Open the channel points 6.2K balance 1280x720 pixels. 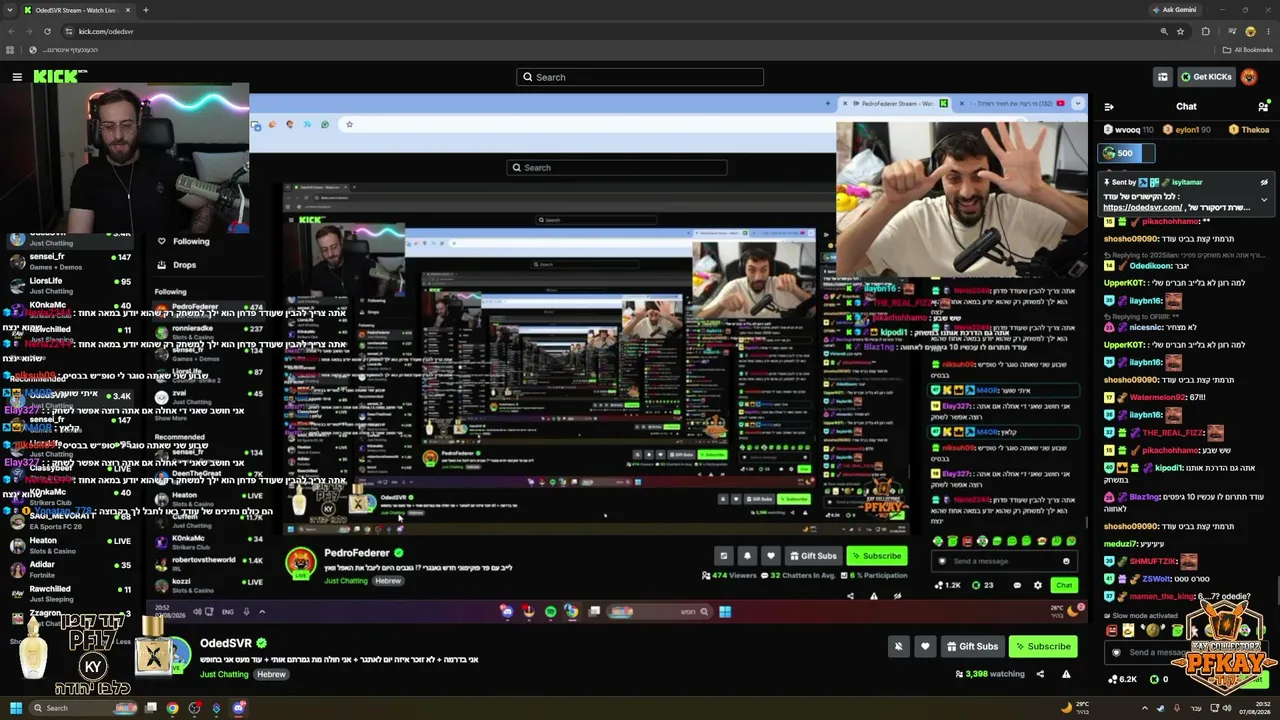(x=1124, y=679)
